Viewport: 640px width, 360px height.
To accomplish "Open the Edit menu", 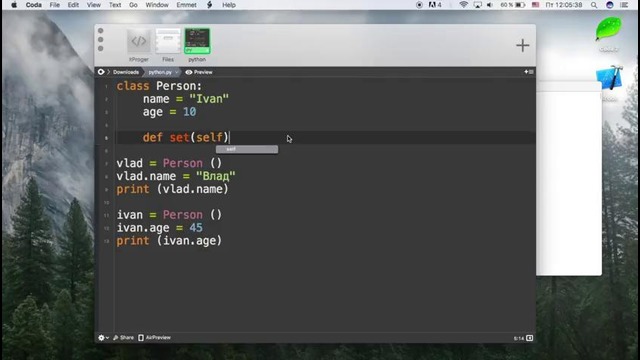I will (73, 5).
